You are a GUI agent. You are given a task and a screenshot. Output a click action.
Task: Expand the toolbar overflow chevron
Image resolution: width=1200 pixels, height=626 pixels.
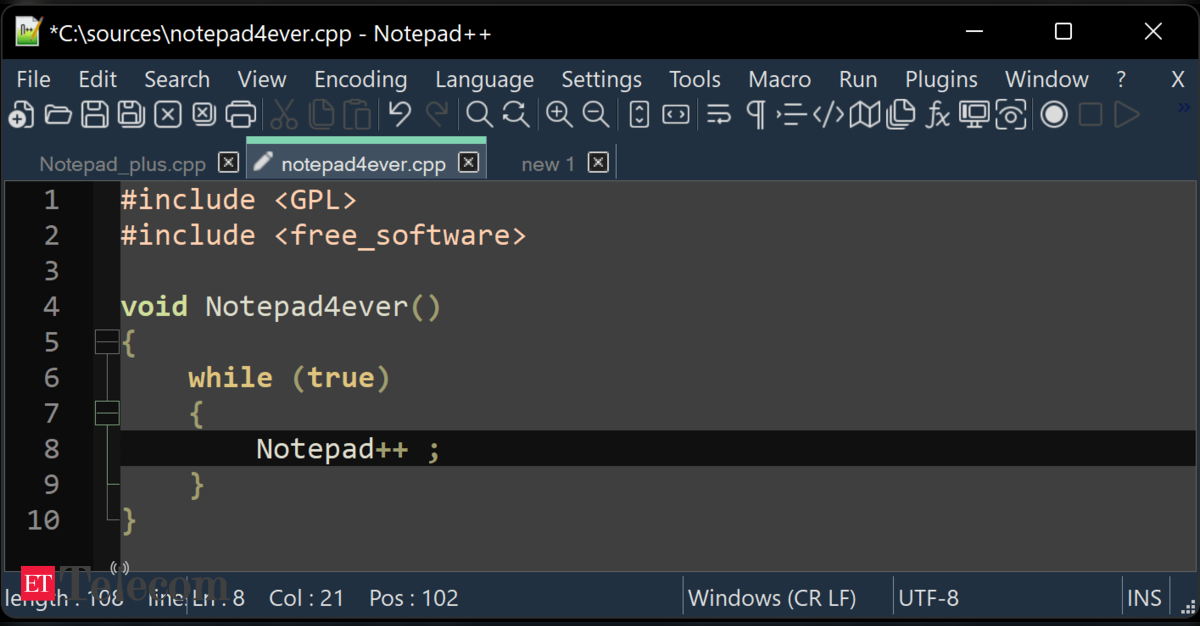(x=1185, y=107)
